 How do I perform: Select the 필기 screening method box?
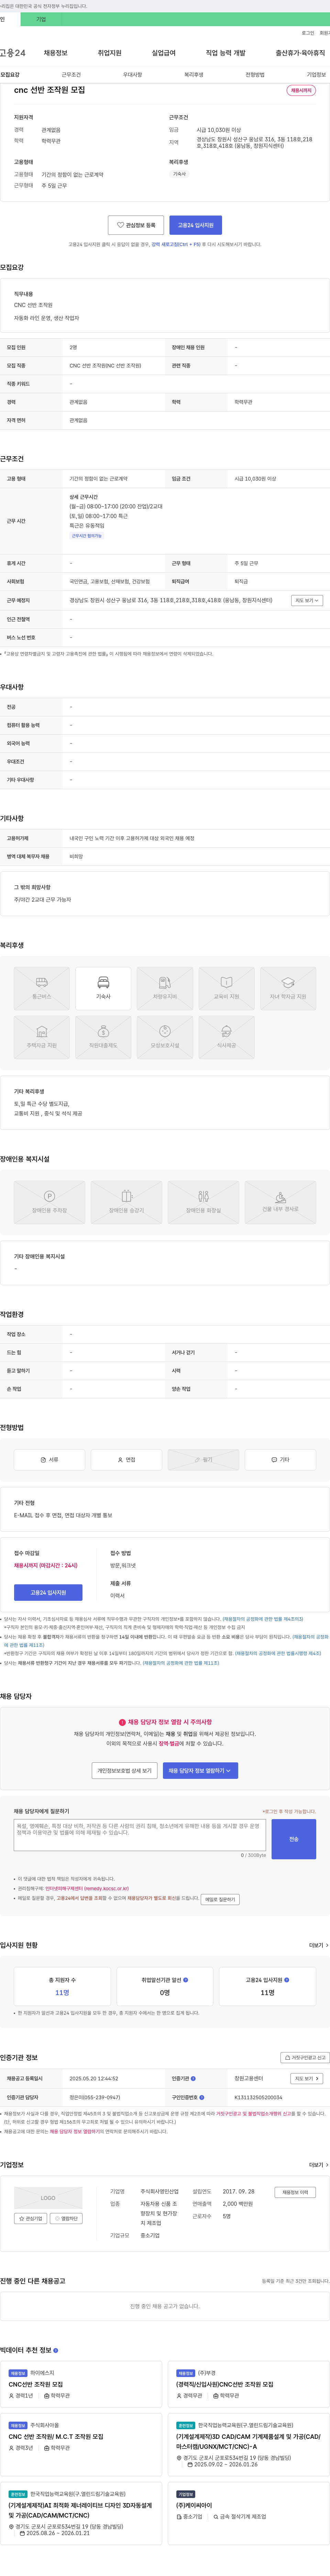point(203,1460)
